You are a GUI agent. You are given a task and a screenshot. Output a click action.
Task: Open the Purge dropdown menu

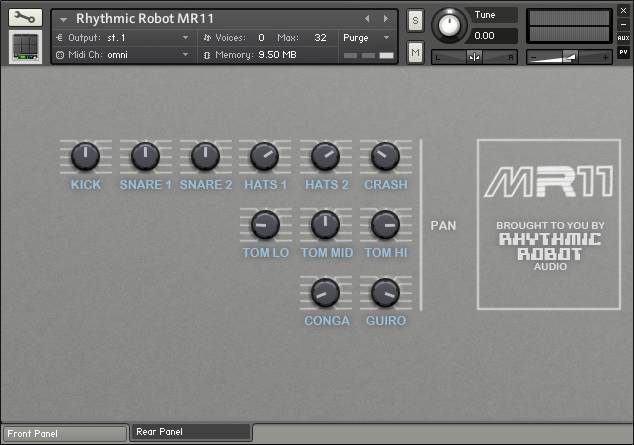pos(366,38)
